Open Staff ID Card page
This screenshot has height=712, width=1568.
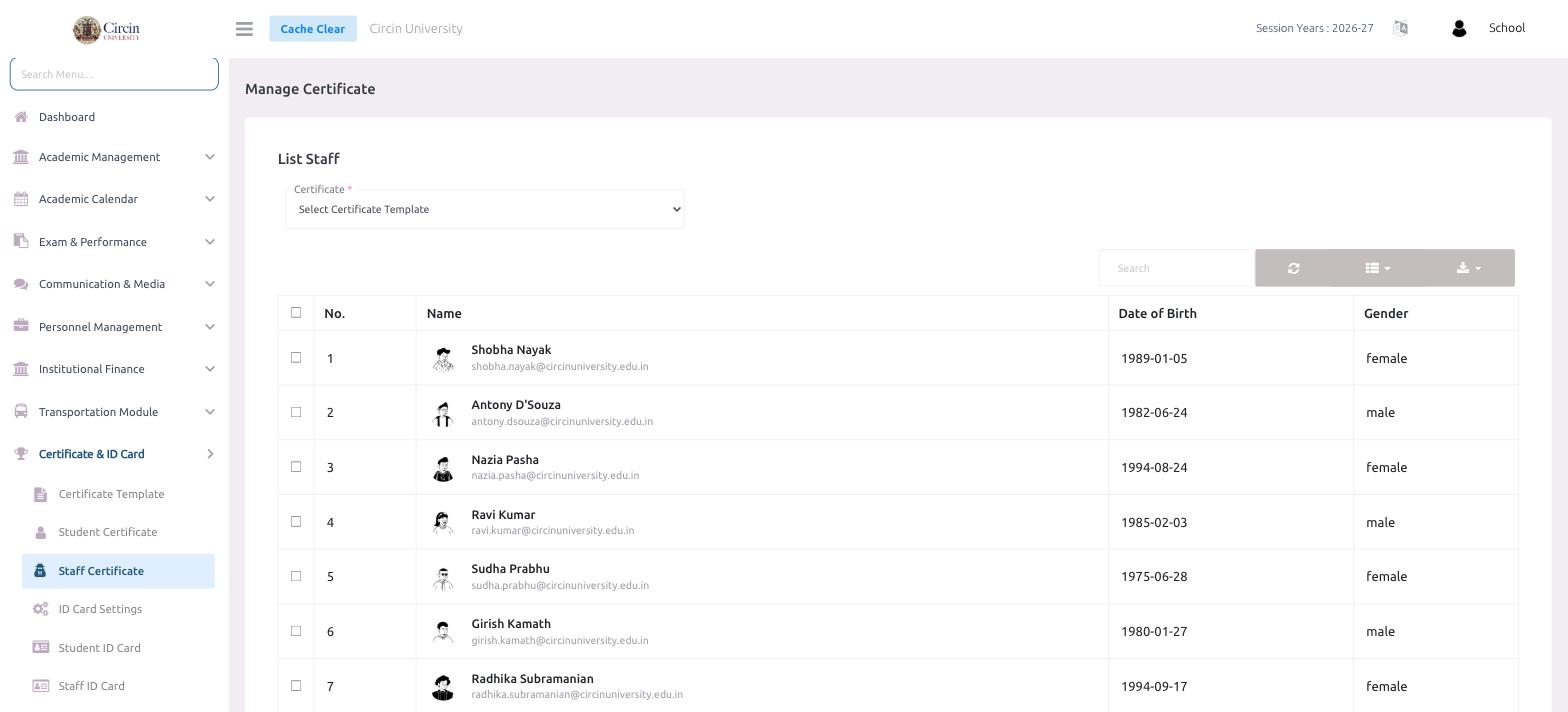click(x=91, y=686)
